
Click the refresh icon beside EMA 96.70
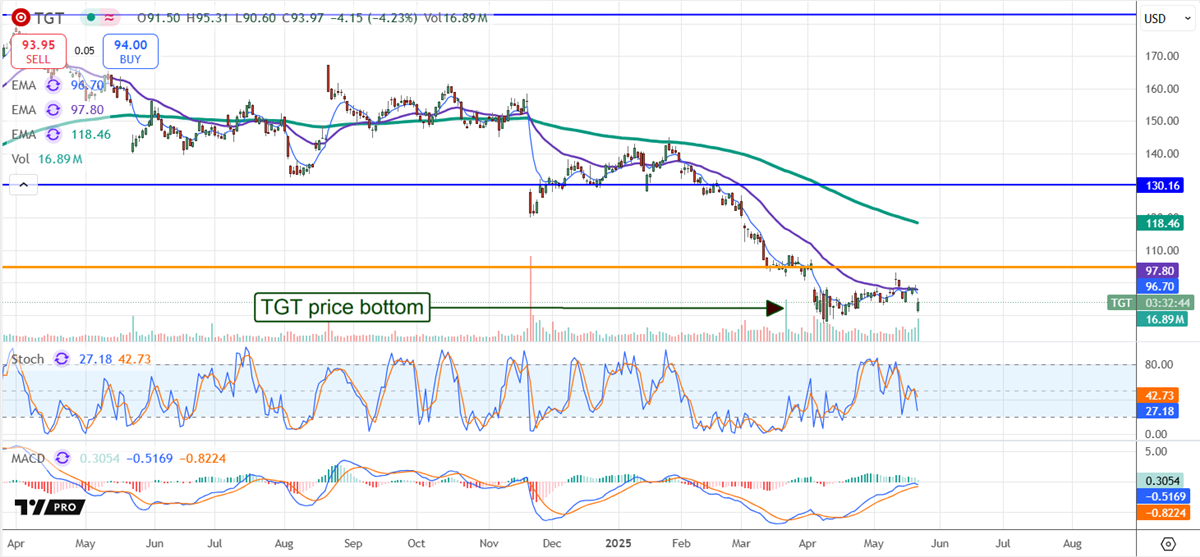click(54, 87)
